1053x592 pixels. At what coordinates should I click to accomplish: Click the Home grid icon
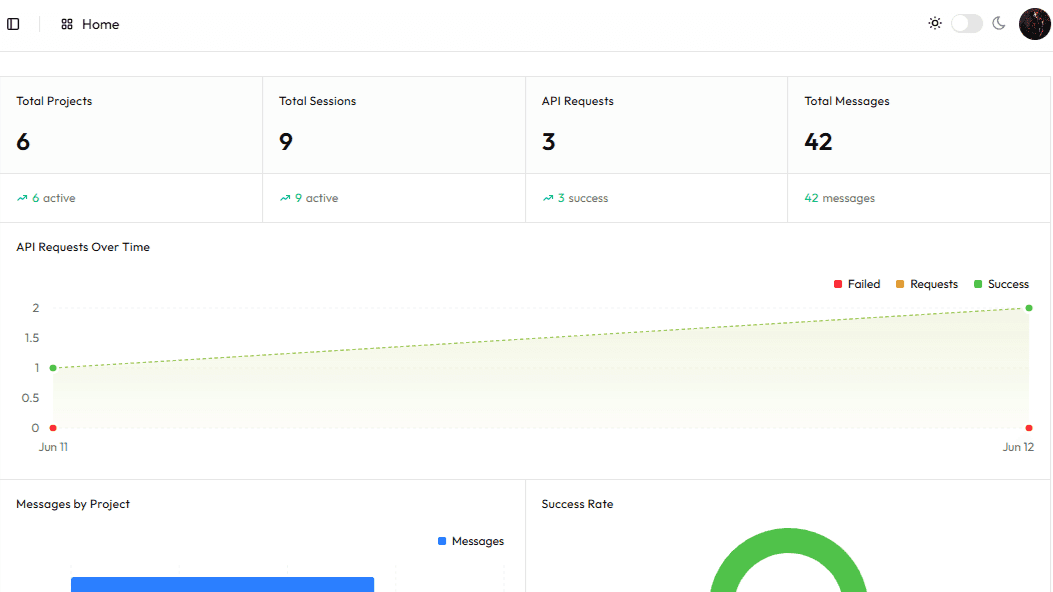tap(66, 24)
